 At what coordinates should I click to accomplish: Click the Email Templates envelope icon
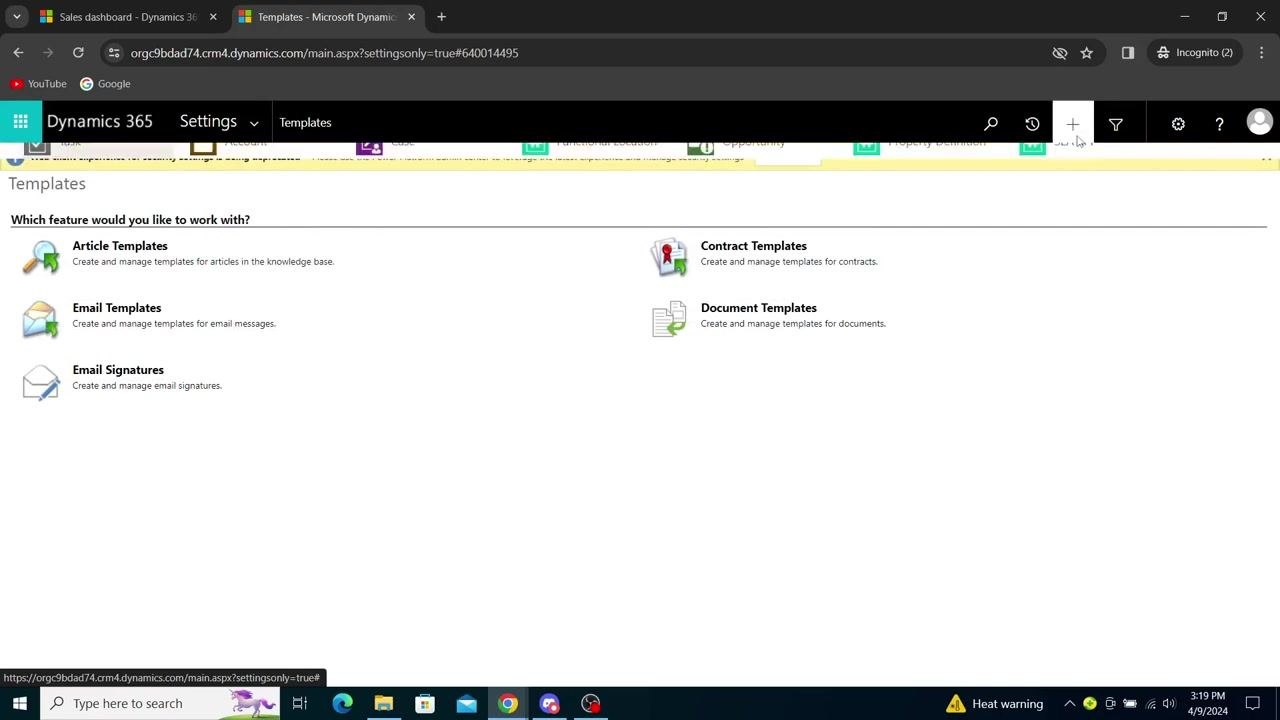(x=41, y=320)
